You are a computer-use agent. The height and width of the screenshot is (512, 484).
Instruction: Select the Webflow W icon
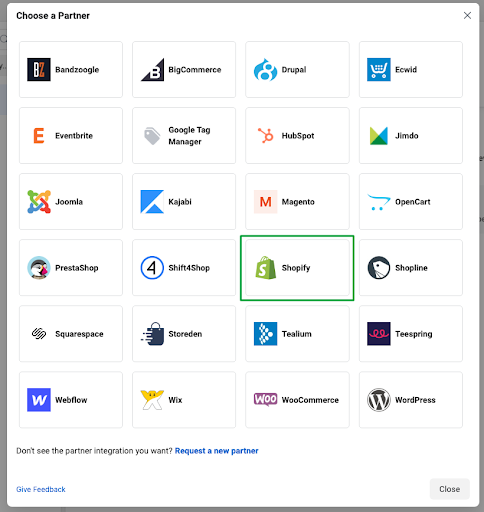(39, 399)
